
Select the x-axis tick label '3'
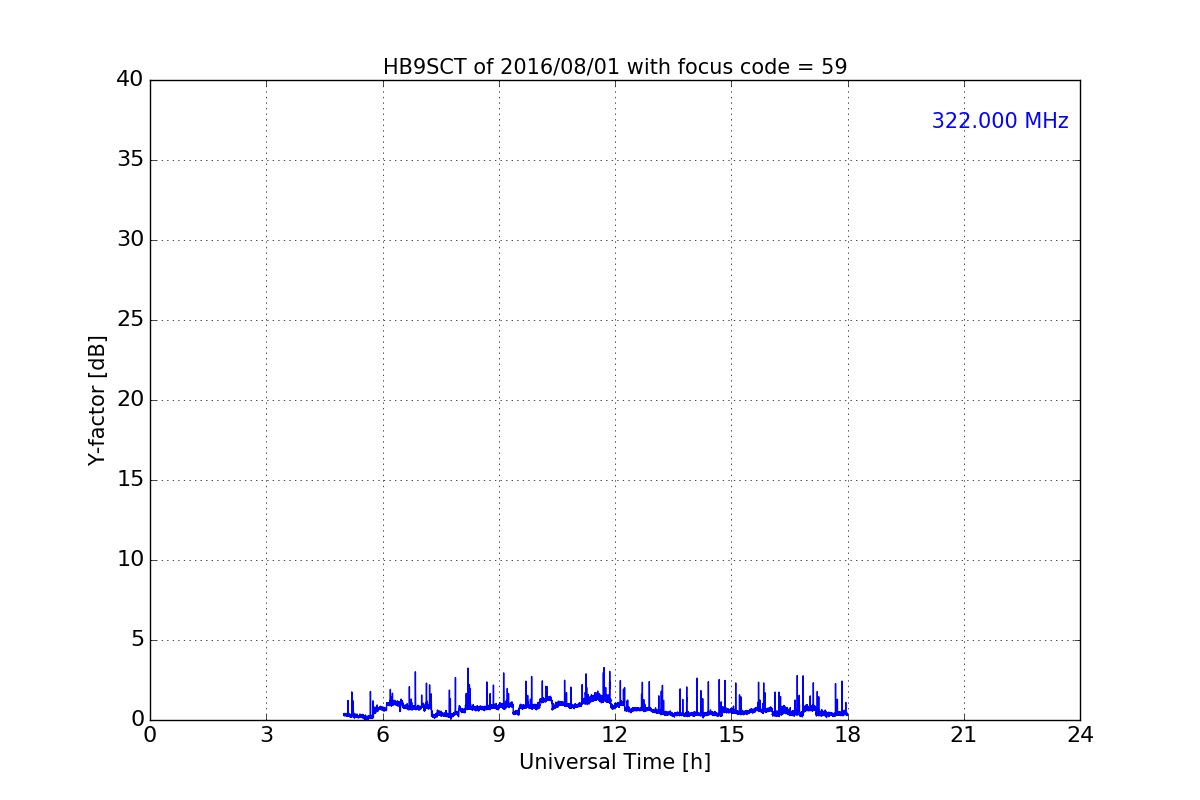tap(266, 735)
